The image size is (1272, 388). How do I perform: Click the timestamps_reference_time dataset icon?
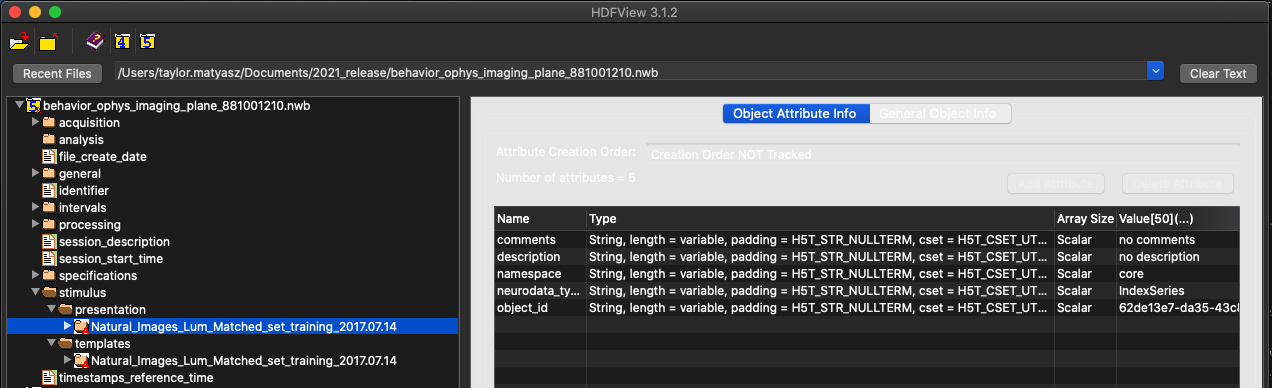(49, 377)
